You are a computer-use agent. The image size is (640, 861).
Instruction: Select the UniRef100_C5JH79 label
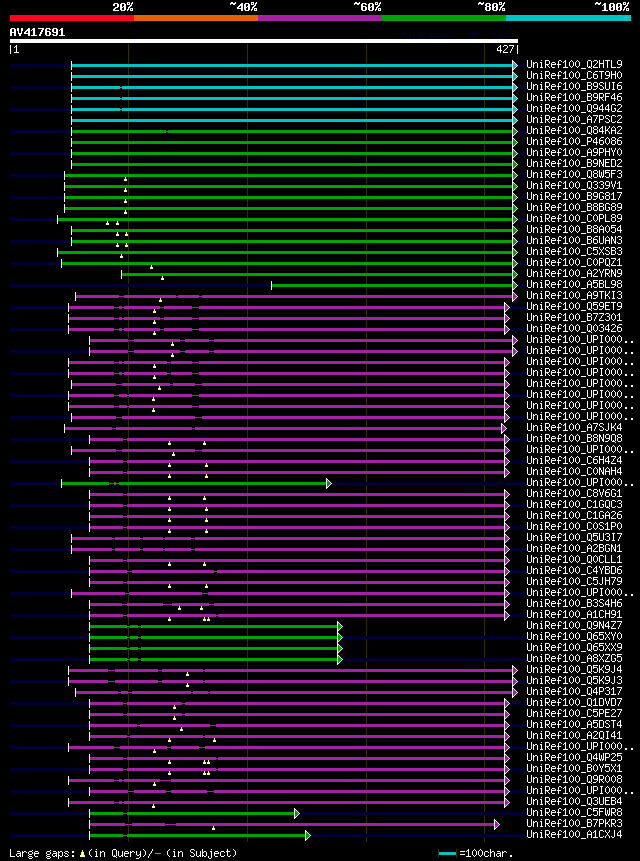click(574, 581)
